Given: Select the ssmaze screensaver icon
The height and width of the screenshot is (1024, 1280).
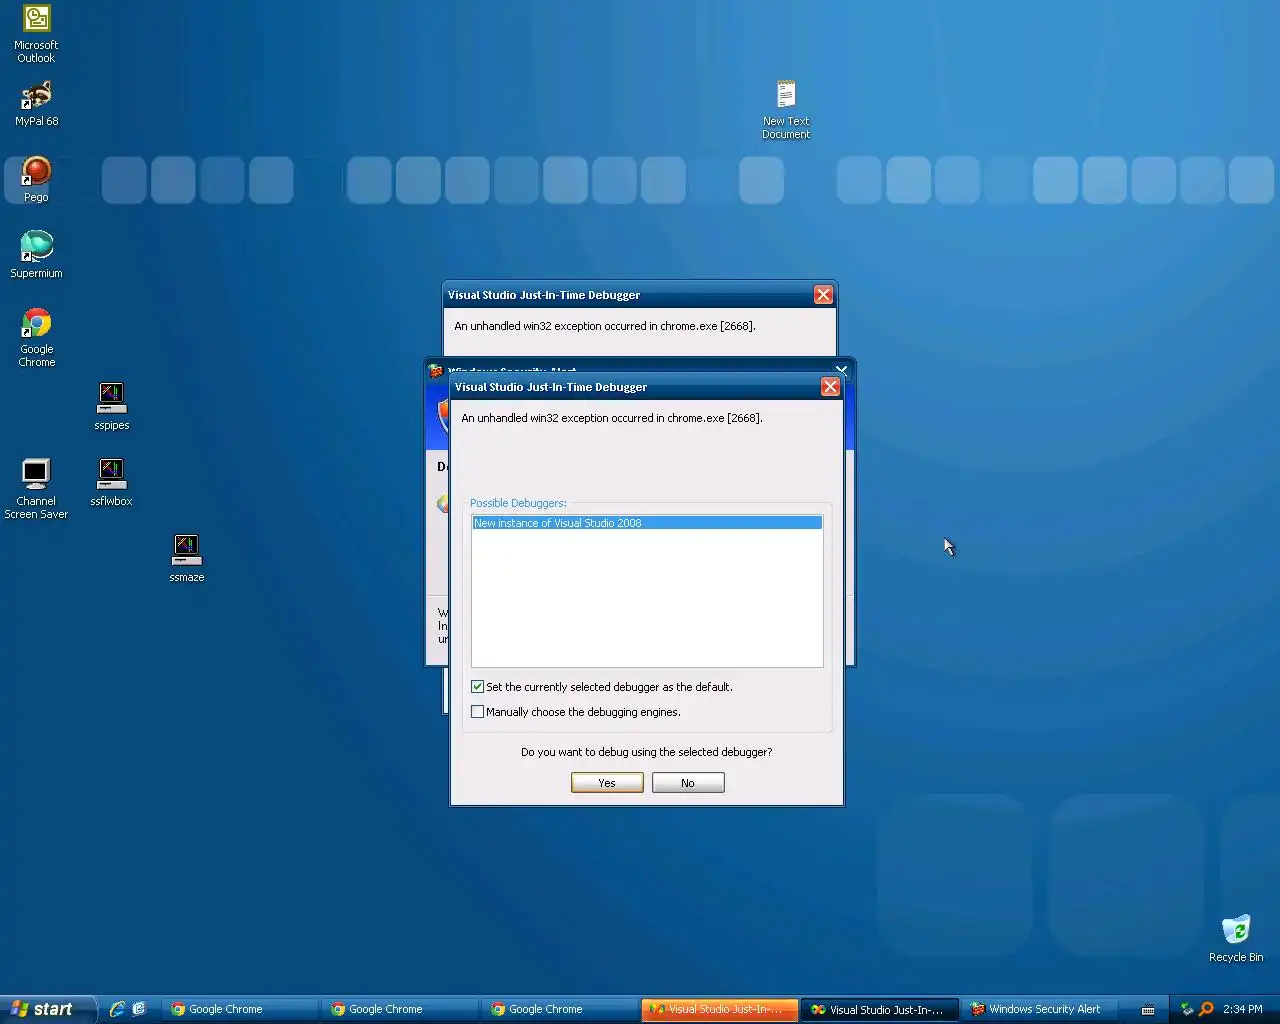Looking at the screenshot, I should click(186, 558).
